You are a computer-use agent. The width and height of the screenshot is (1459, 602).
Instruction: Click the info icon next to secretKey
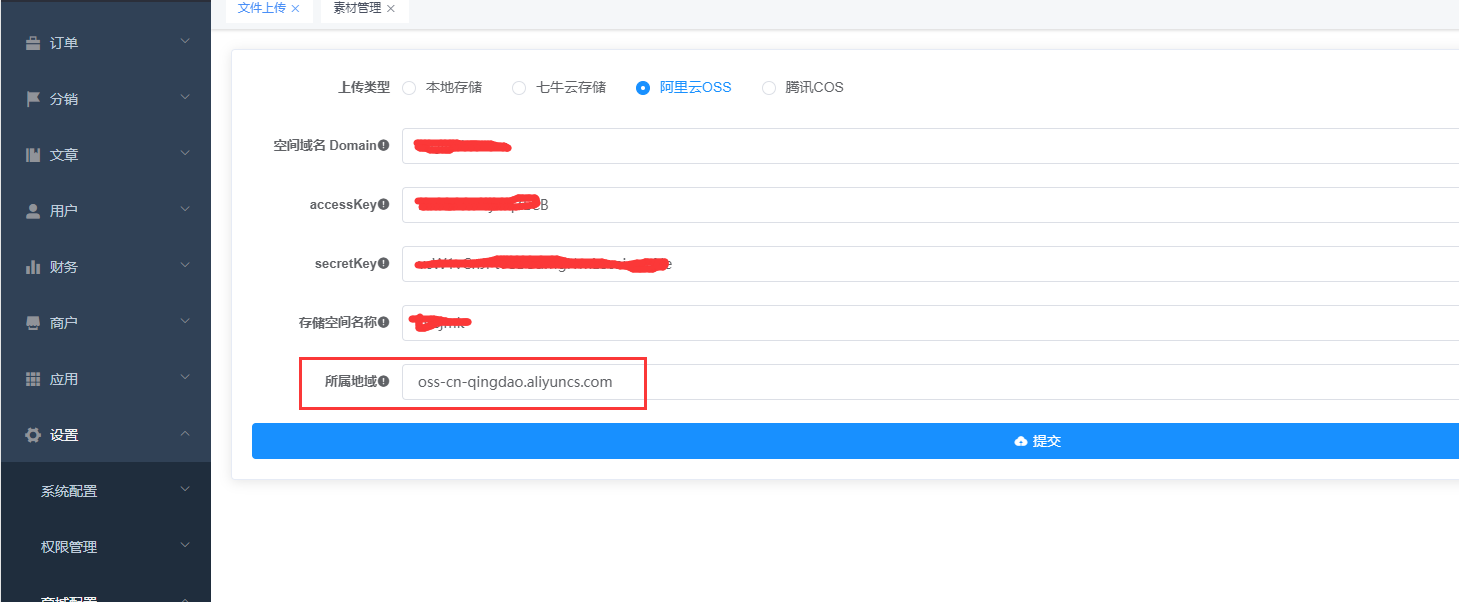pos(384,264)
